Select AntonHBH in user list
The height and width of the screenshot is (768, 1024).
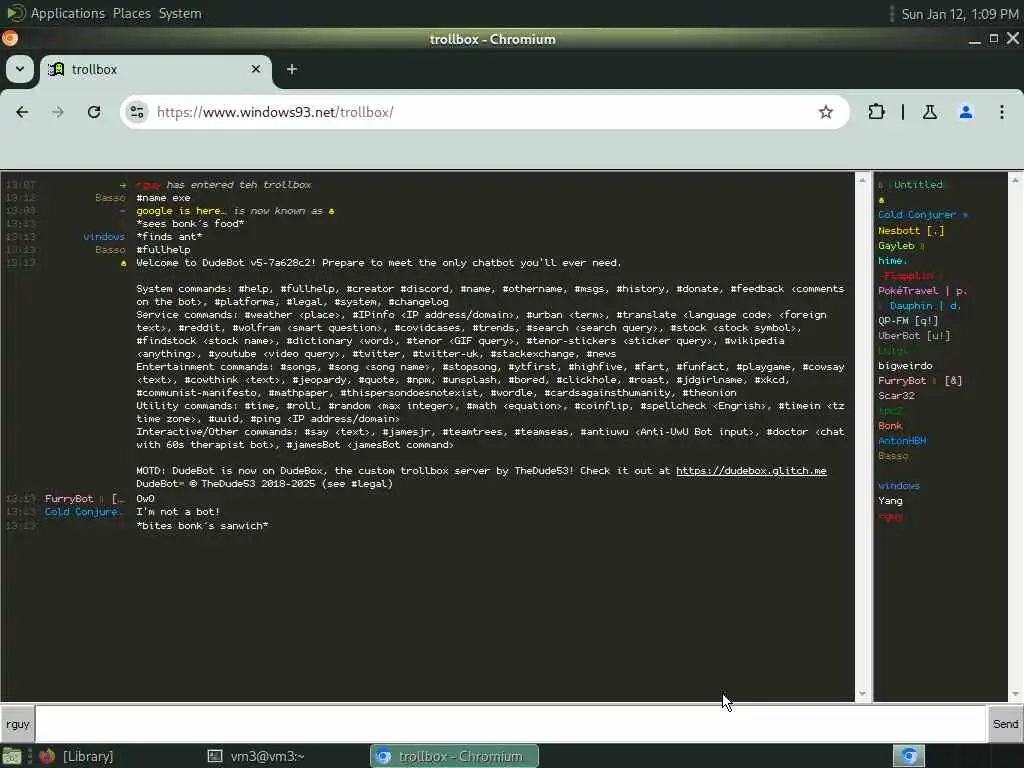point(902,441)
